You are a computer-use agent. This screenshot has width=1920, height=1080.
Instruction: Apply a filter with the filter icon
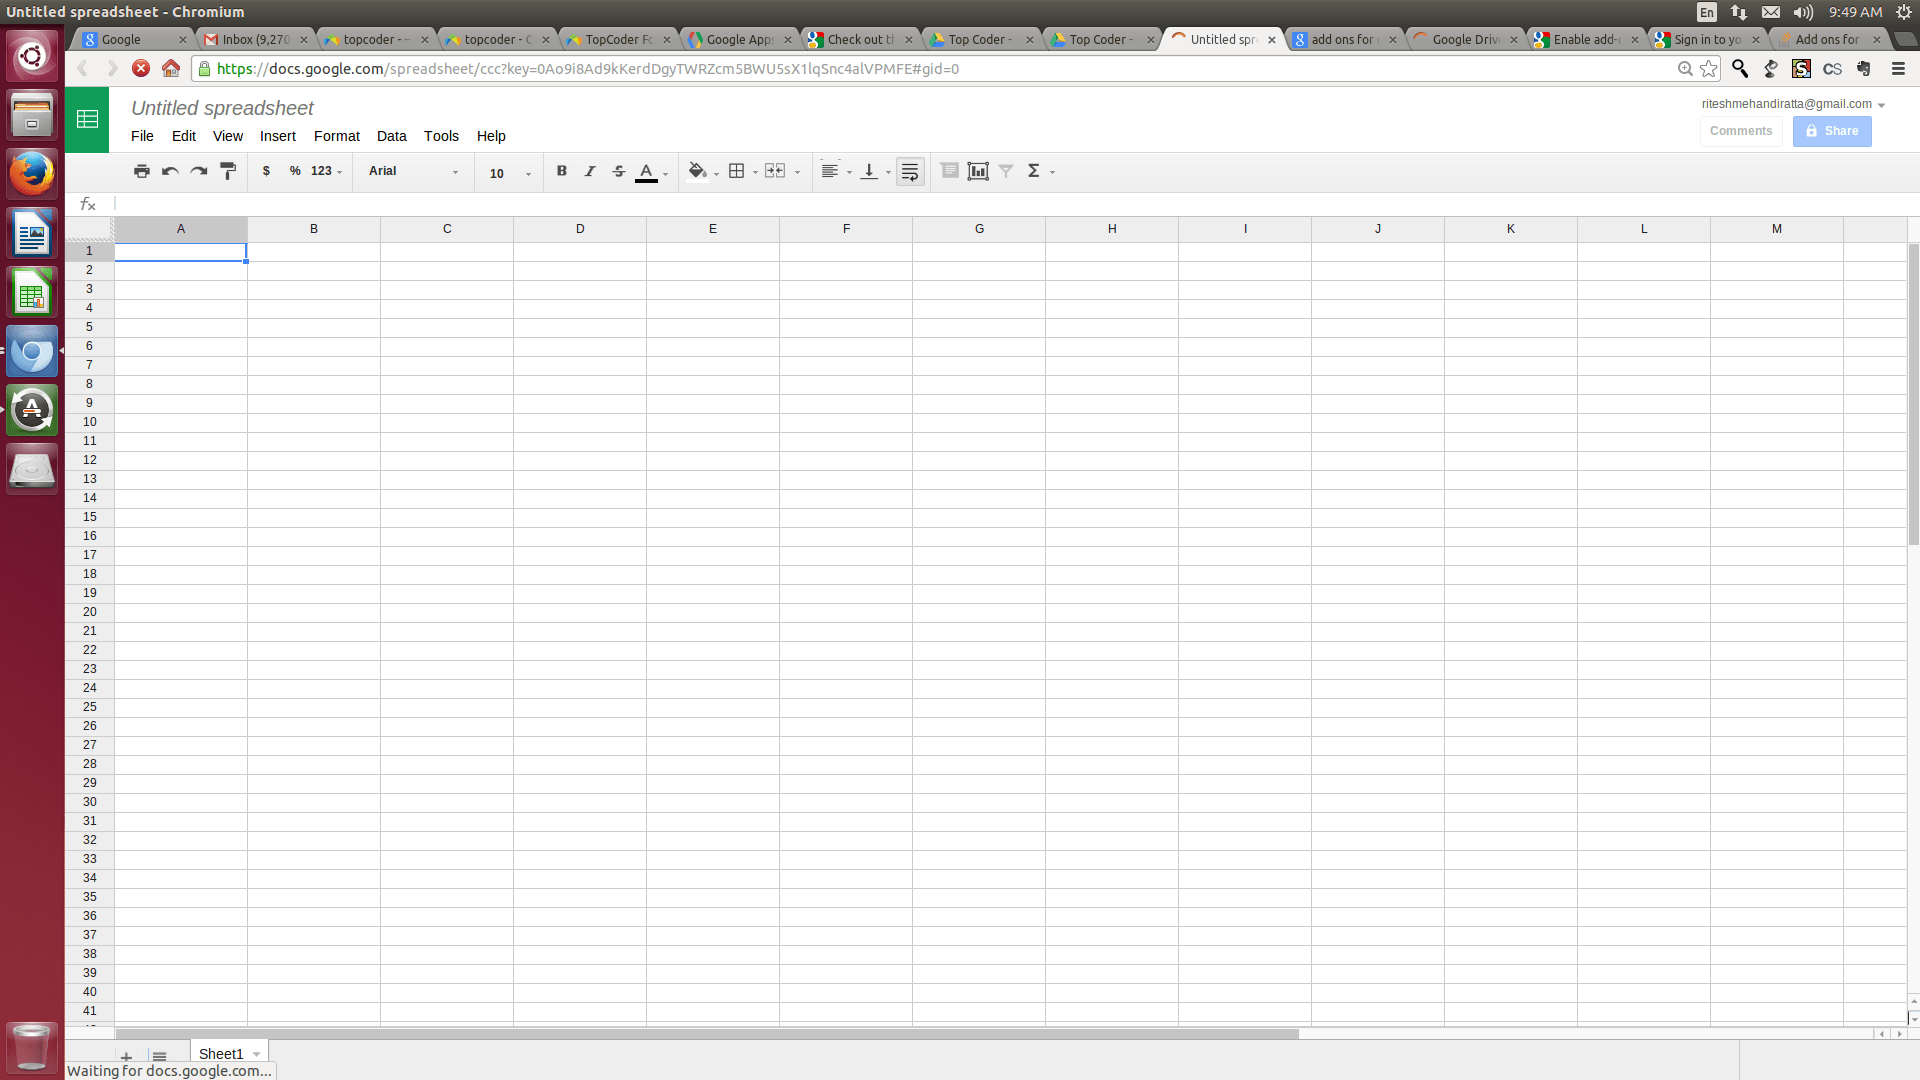1006,171
